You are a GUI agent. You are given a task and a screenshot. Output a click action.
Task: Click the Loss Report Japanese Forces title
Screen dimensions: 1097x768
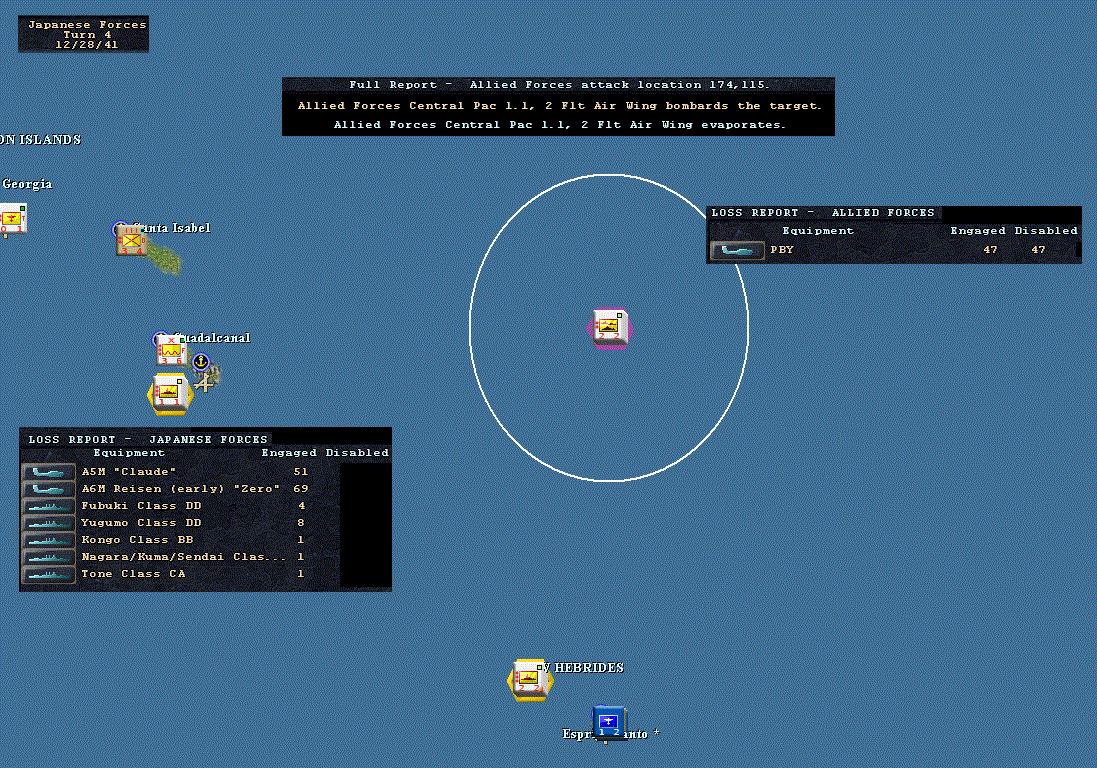(x=148, y=439)
